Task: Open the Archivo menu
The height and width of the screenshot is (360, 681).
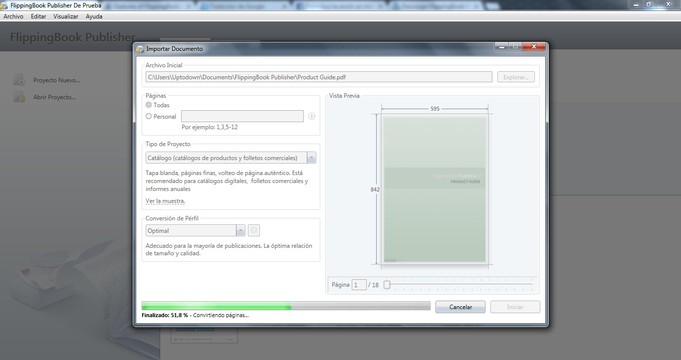Action: point(13,17)
